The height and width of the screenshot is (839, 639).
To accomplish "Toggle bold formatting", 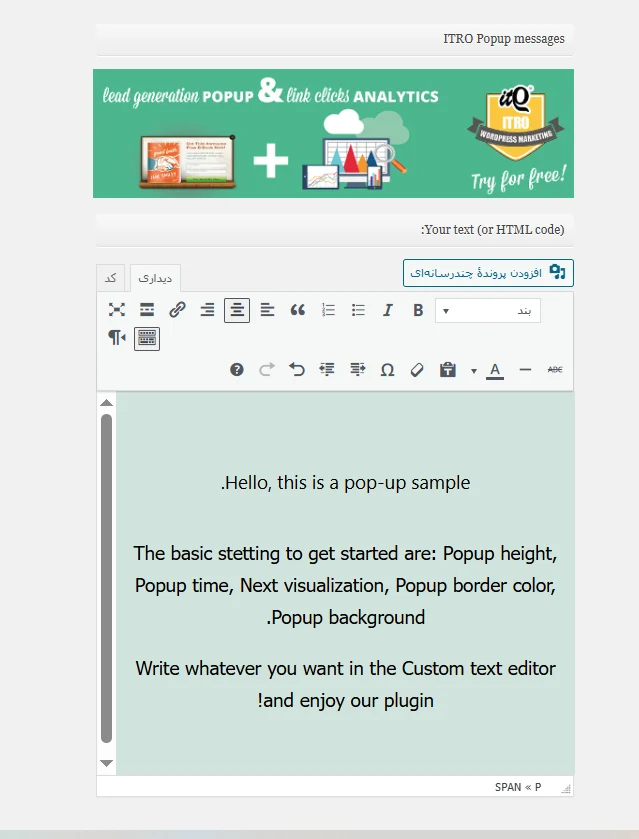I will [418, 310].
